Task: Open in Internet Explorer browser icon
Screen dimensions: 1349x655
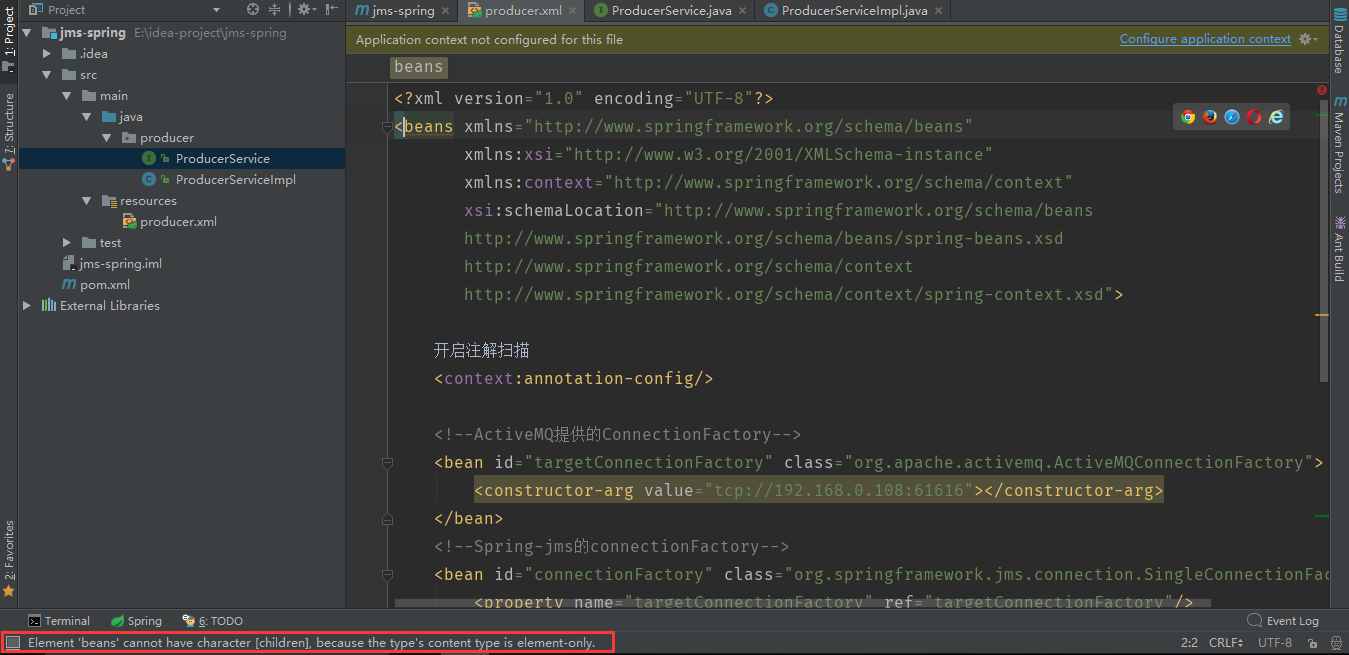Action: tap(1276, 117)
